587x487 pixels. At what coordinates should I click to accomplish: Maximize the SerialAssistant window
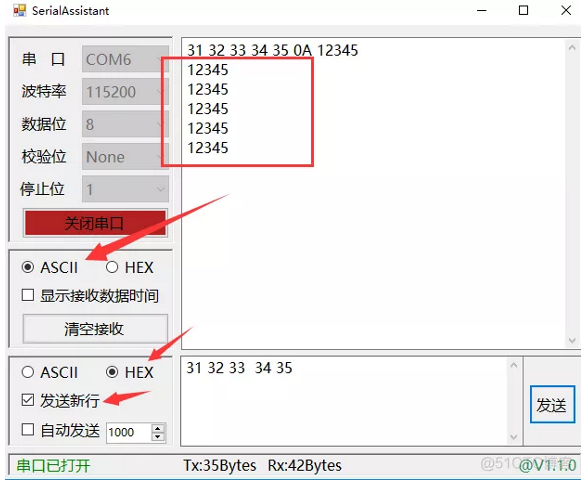523,10
